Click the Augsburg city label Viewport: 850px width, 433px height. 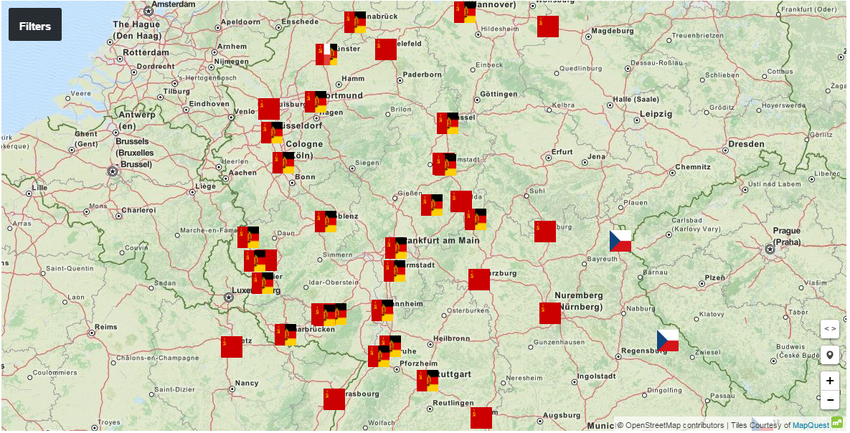pos(561,416)
